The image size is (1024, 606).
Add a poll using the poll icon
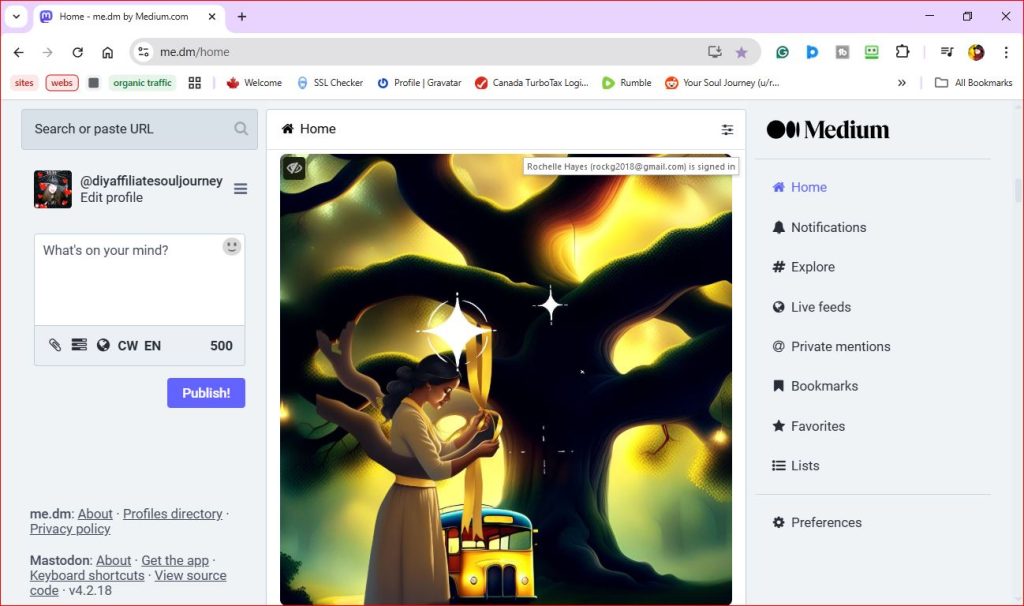(79, 345)
